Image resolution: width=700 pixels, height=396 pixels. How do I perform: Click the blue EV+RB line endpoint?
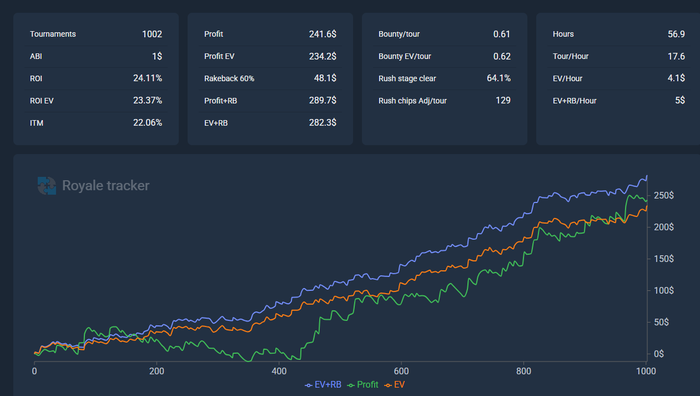[x=646, y=177]
